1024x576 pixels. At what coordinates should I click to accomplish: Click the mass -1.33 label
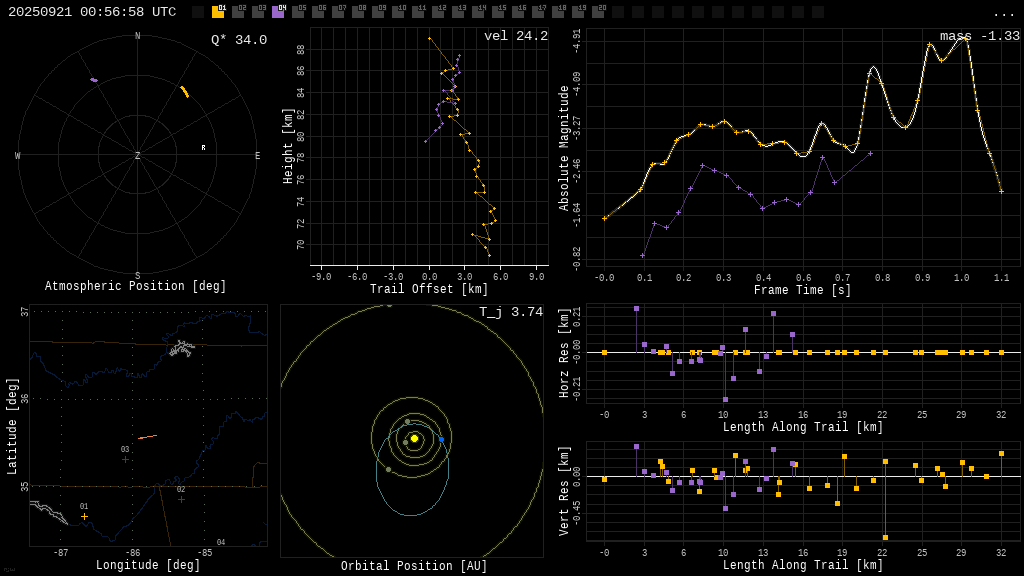[x=979, y=36]
